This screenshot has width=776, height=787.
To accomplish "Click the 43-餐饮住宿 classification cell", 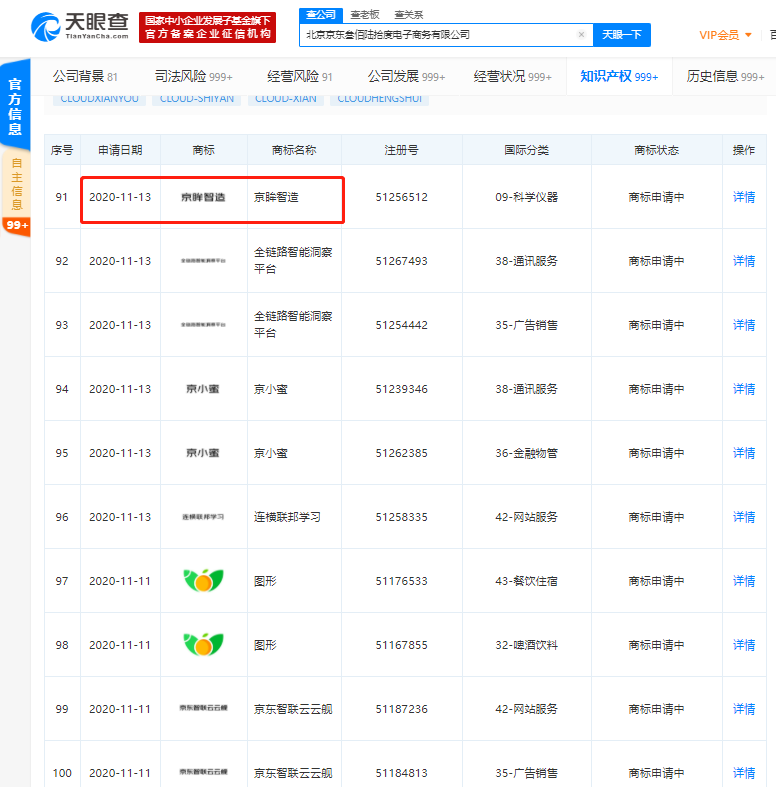I will [527, 581].
